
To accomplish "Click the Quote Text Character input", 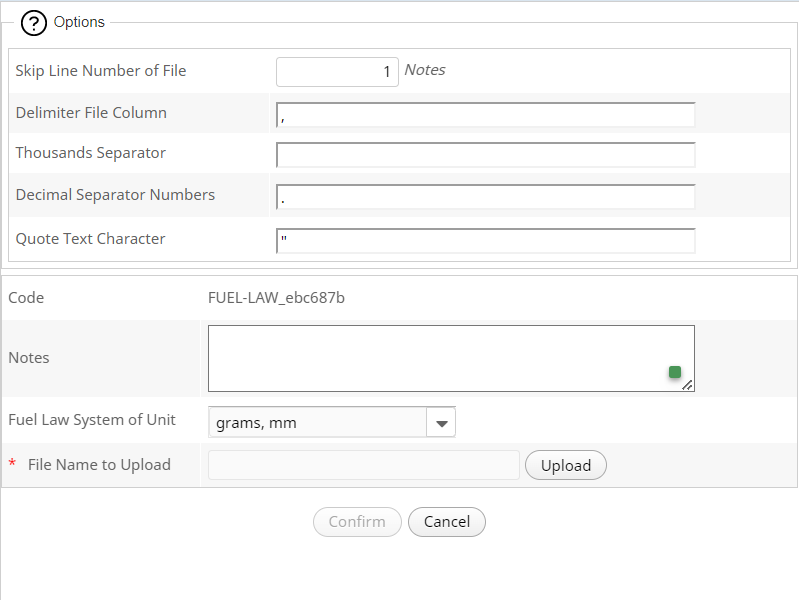I will (485, 241).
